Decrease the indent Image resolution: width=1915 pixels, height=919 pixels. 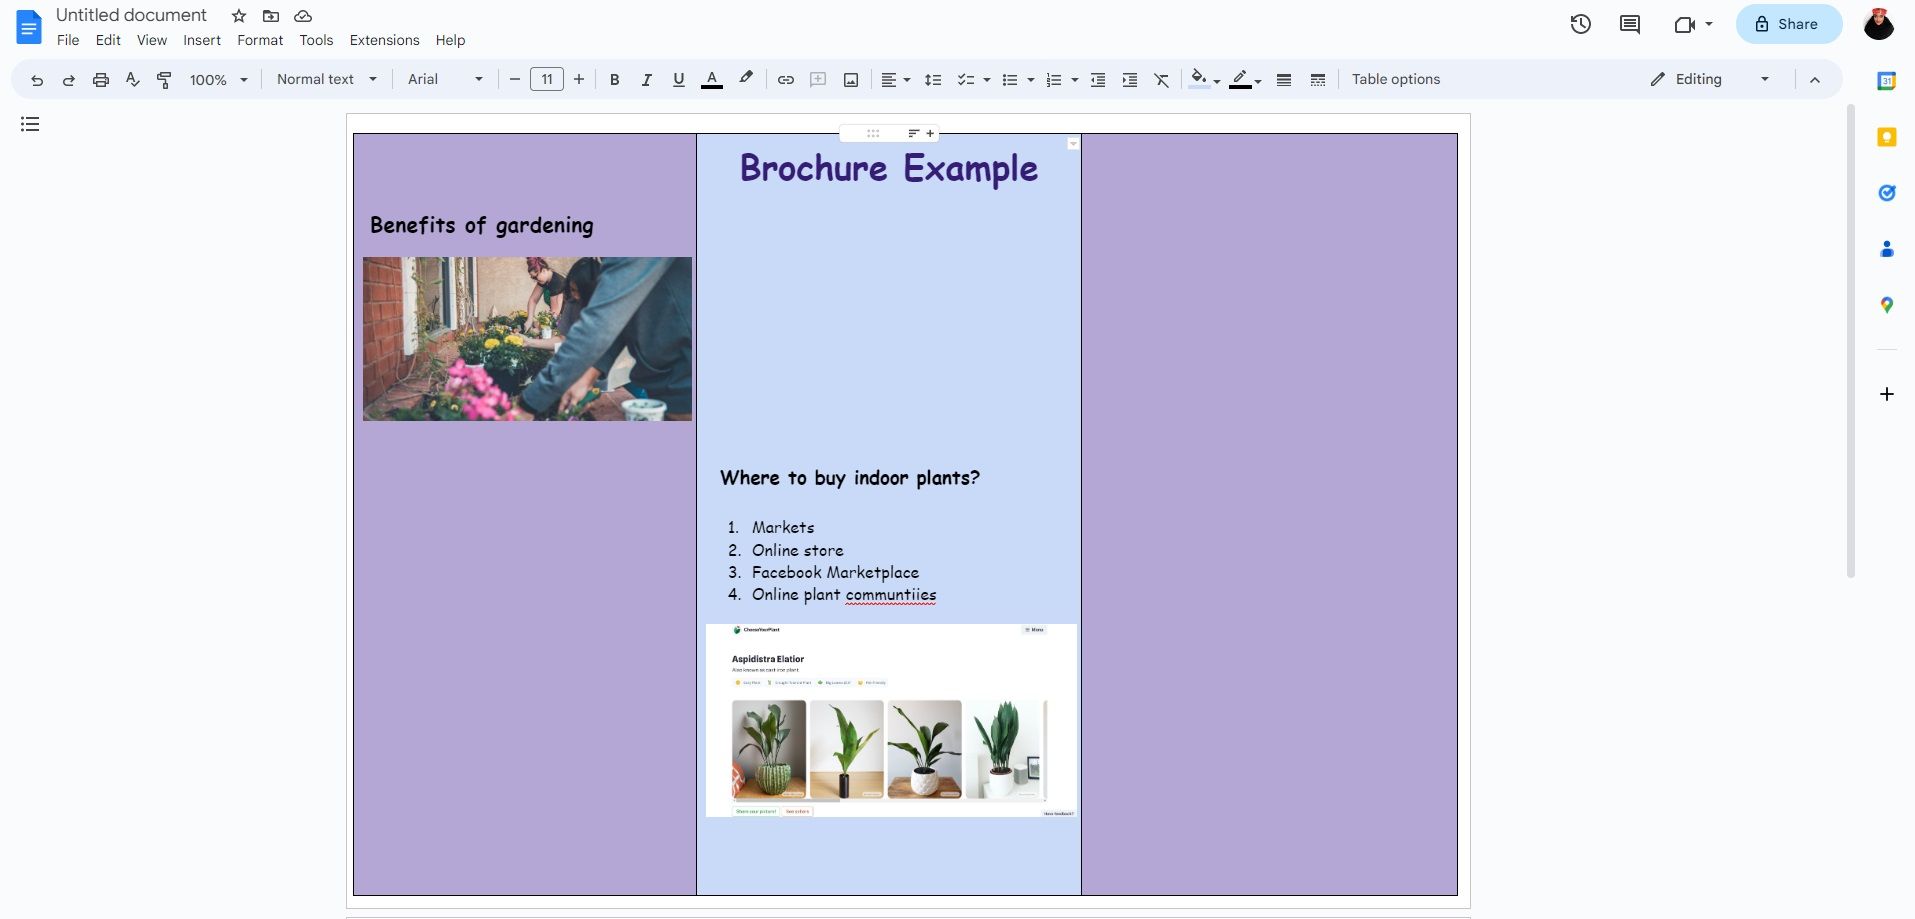coord(1098,80)
